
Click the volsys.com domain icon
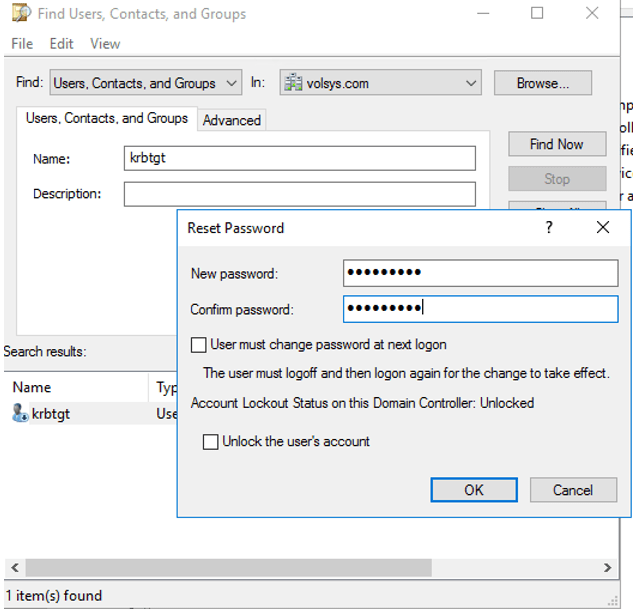click(292, 84)
